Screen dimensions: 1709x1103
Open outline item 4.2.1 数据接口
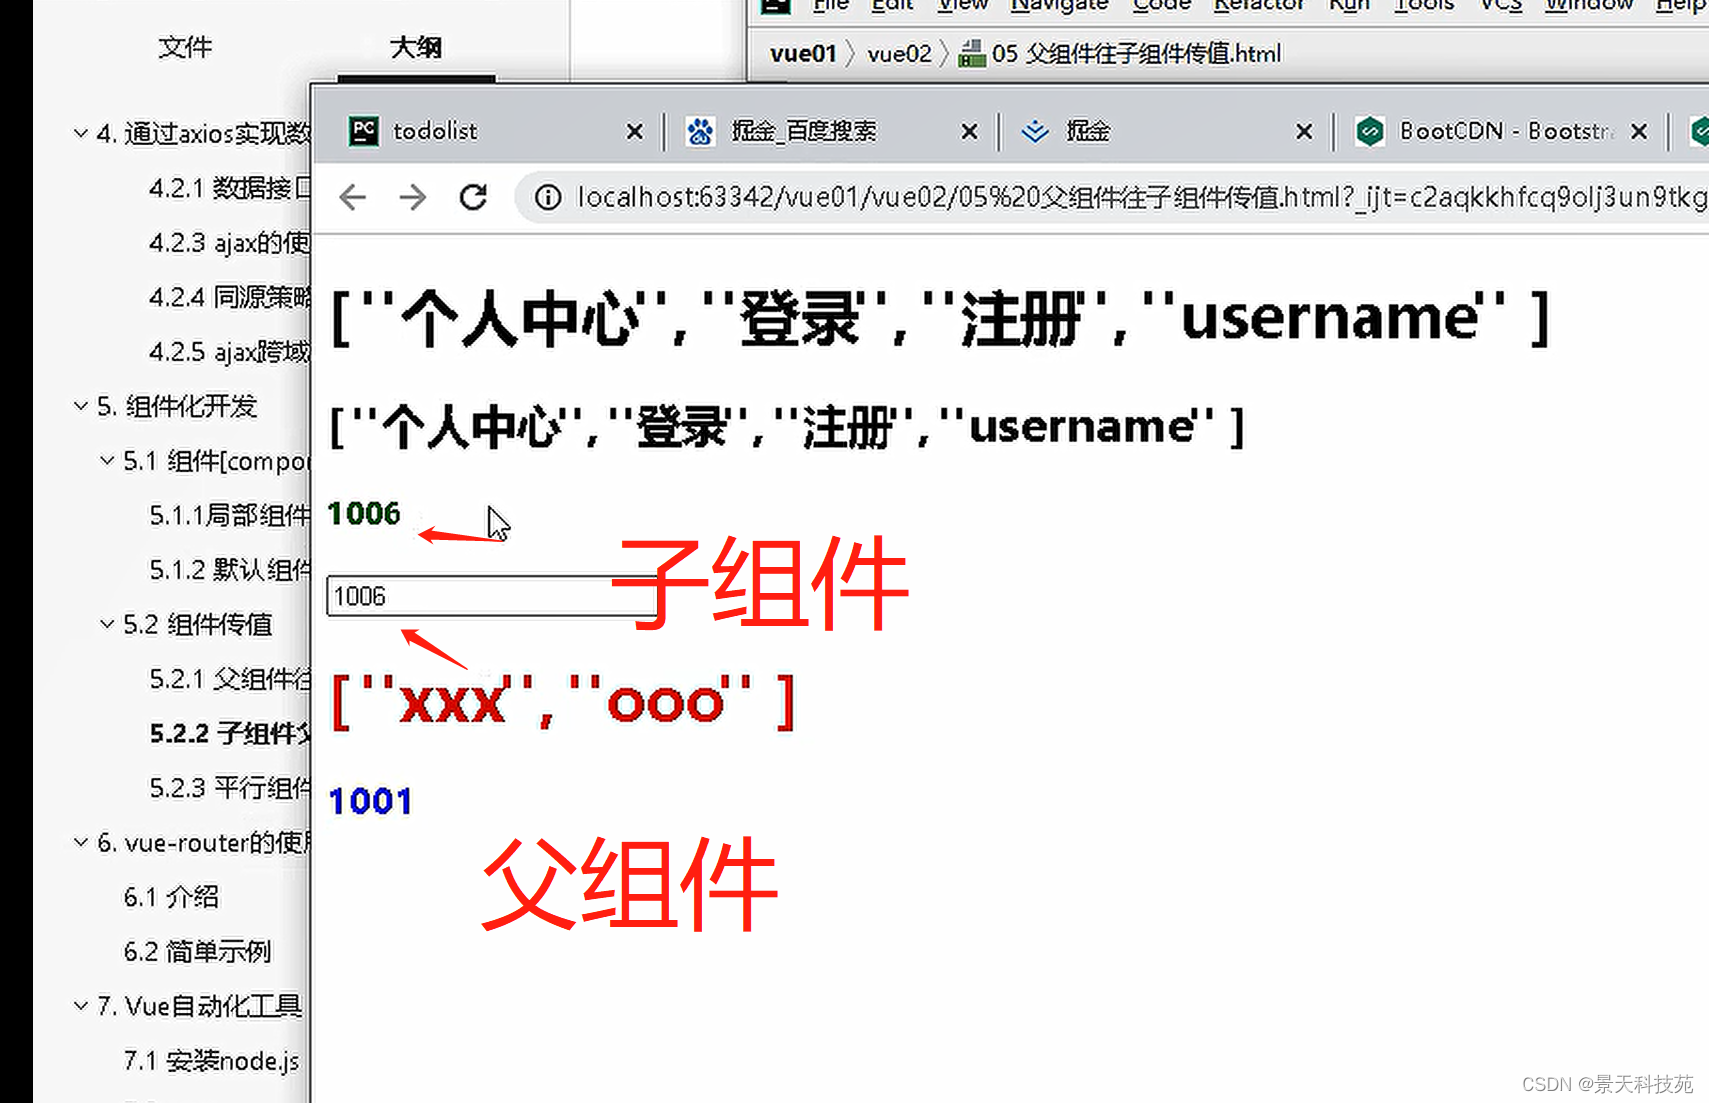point(229,188)
